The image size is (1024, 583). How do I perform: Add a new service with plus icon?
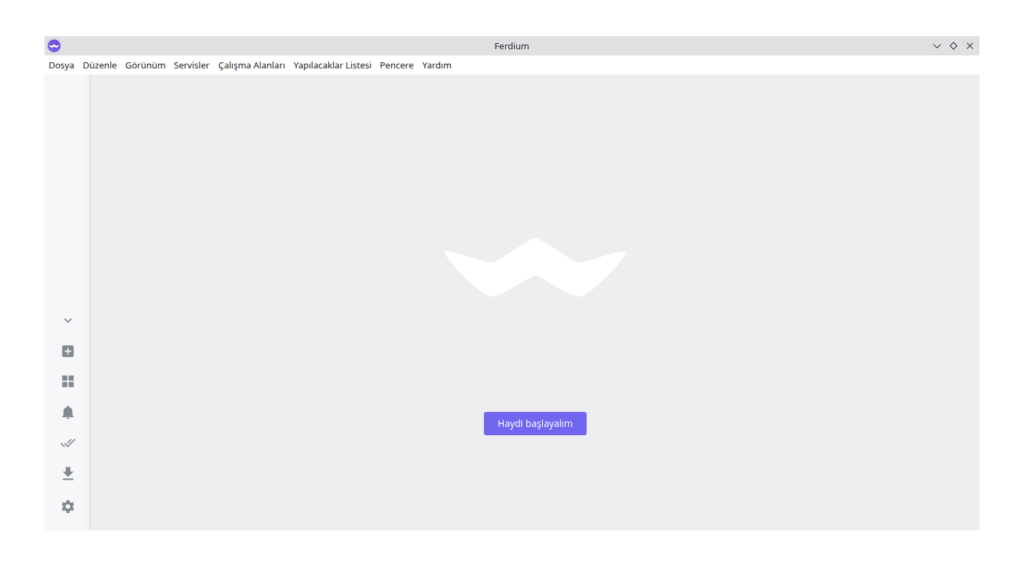(x=68, y=351)
